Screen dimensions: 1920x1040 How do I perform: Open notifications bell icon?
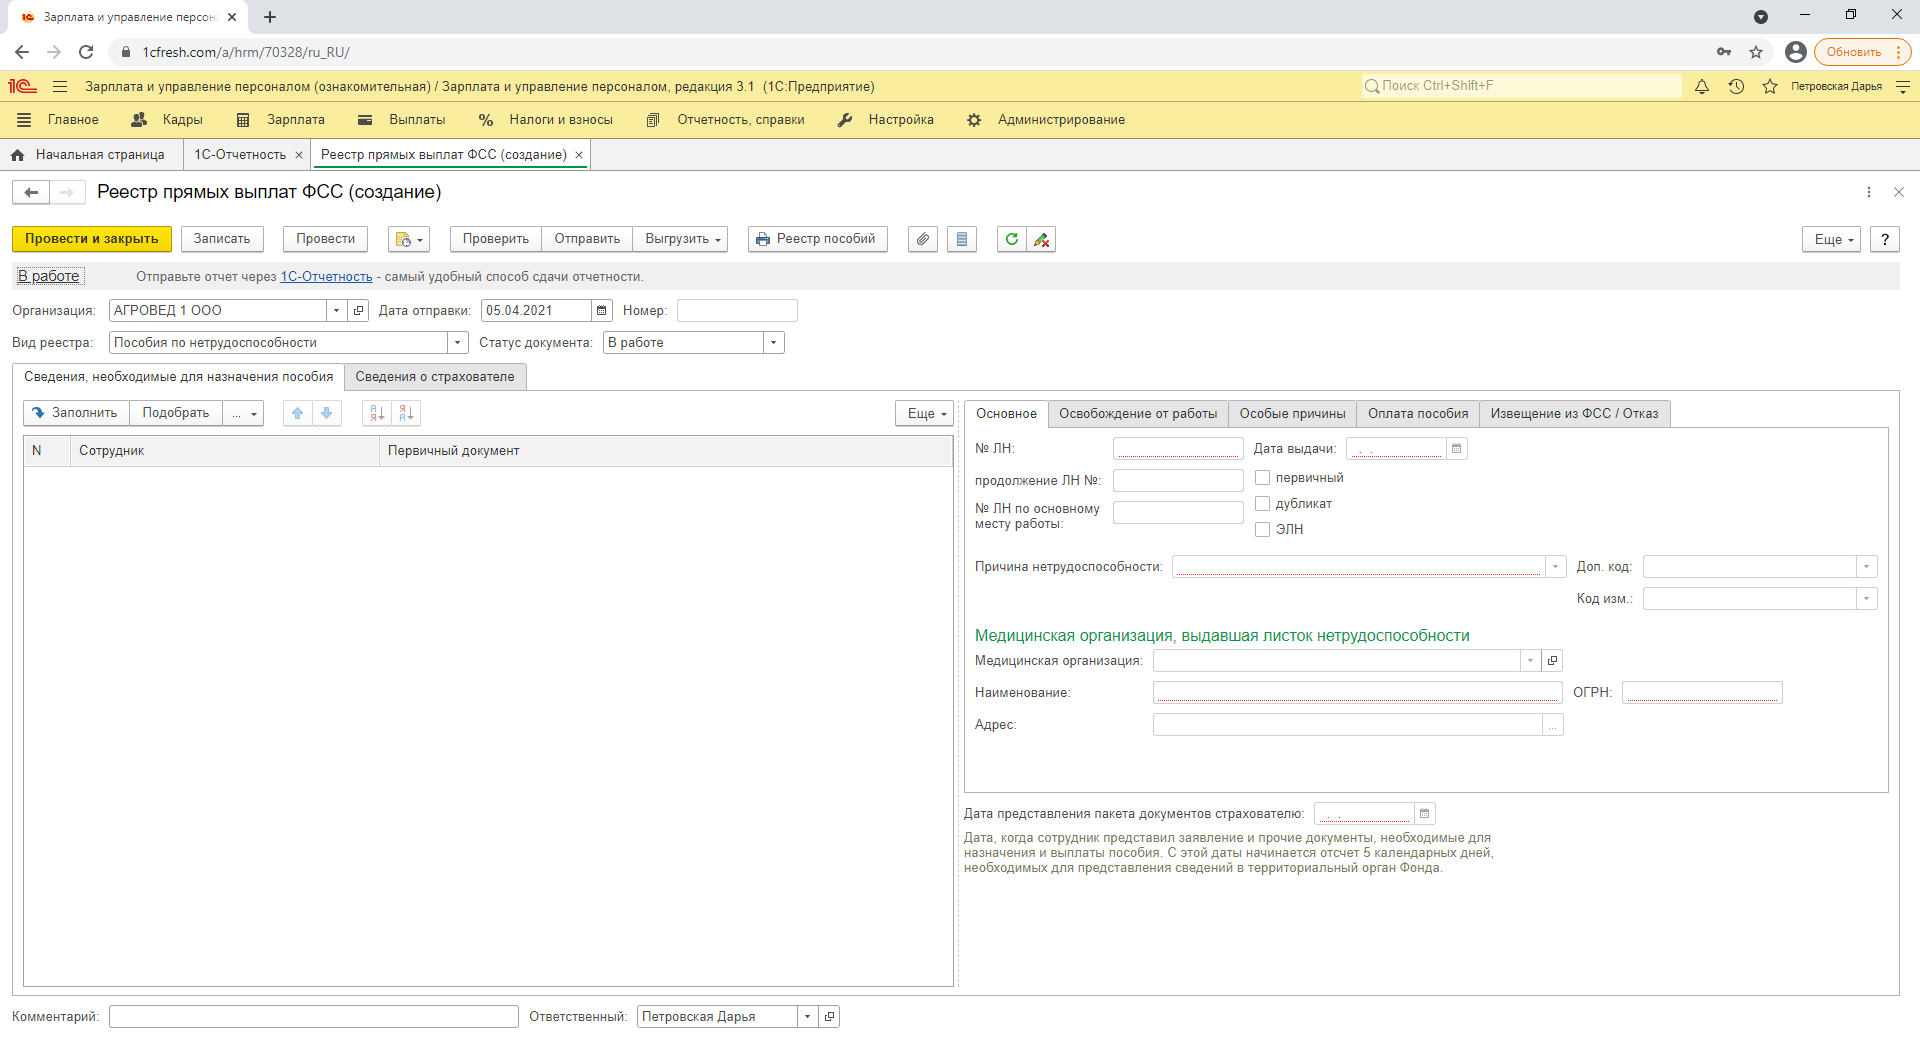click(1702, 87)
